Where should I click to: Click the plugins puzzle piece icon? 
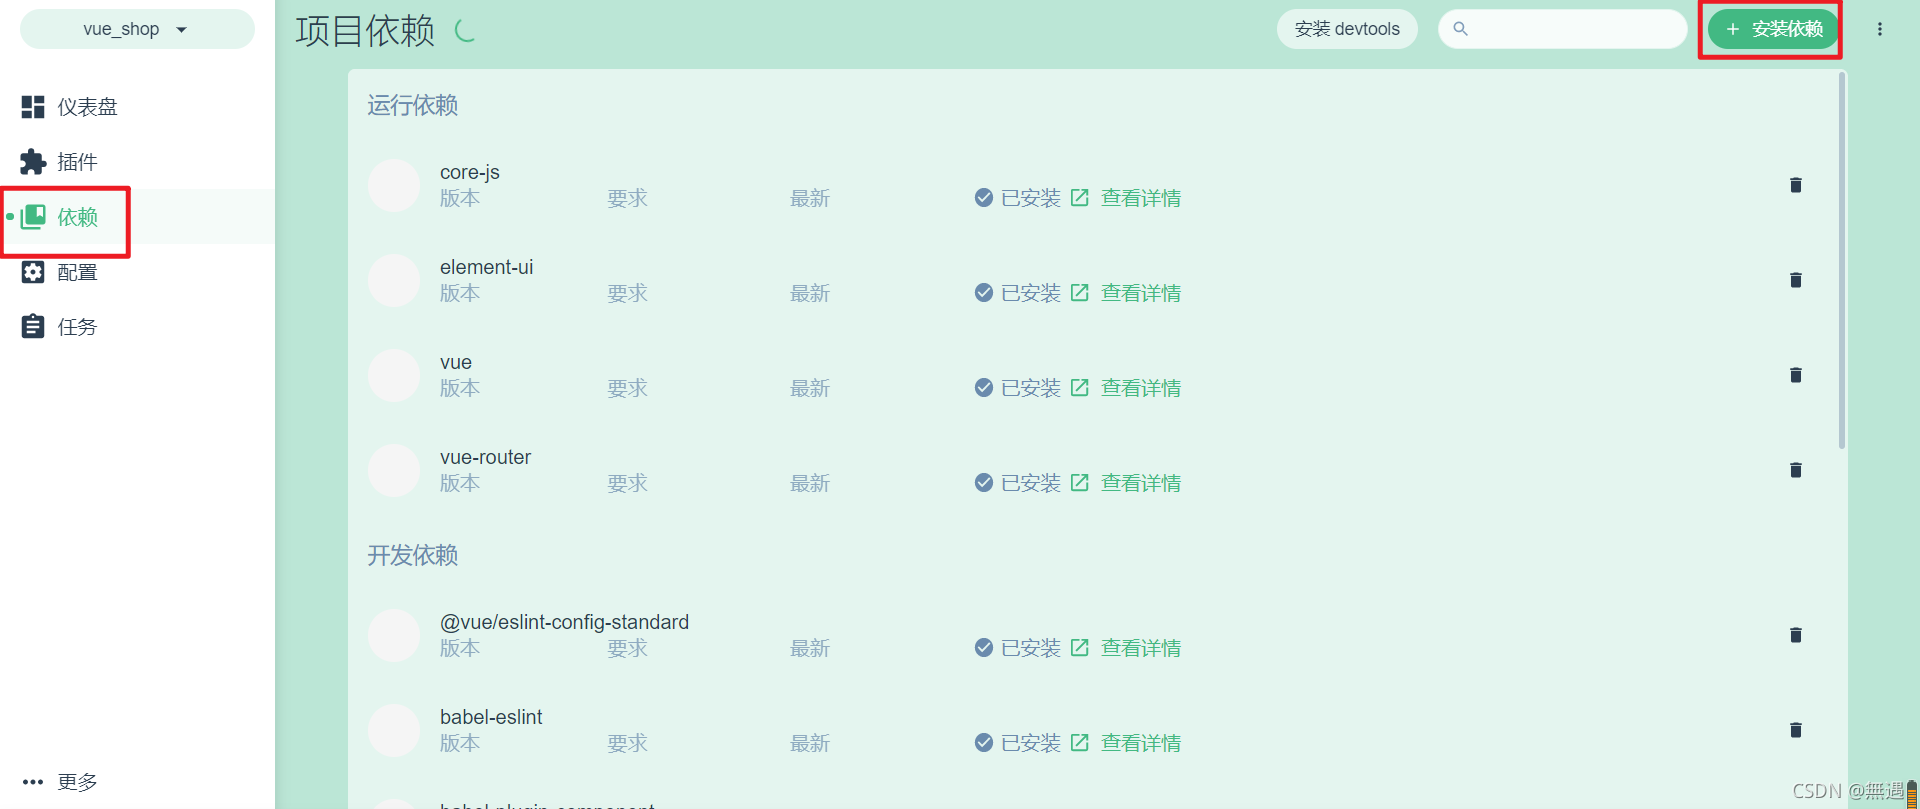(33, 162)
